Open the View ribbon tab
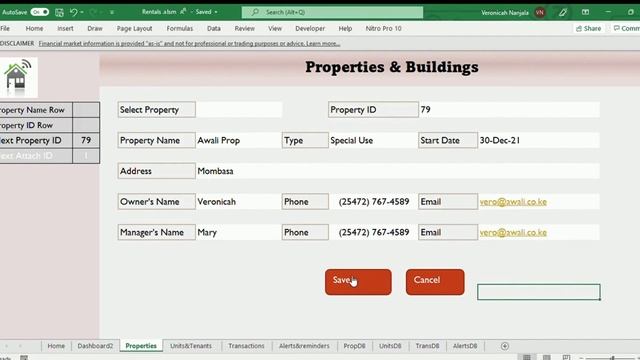Screen dimensions: 640x360 275,29
